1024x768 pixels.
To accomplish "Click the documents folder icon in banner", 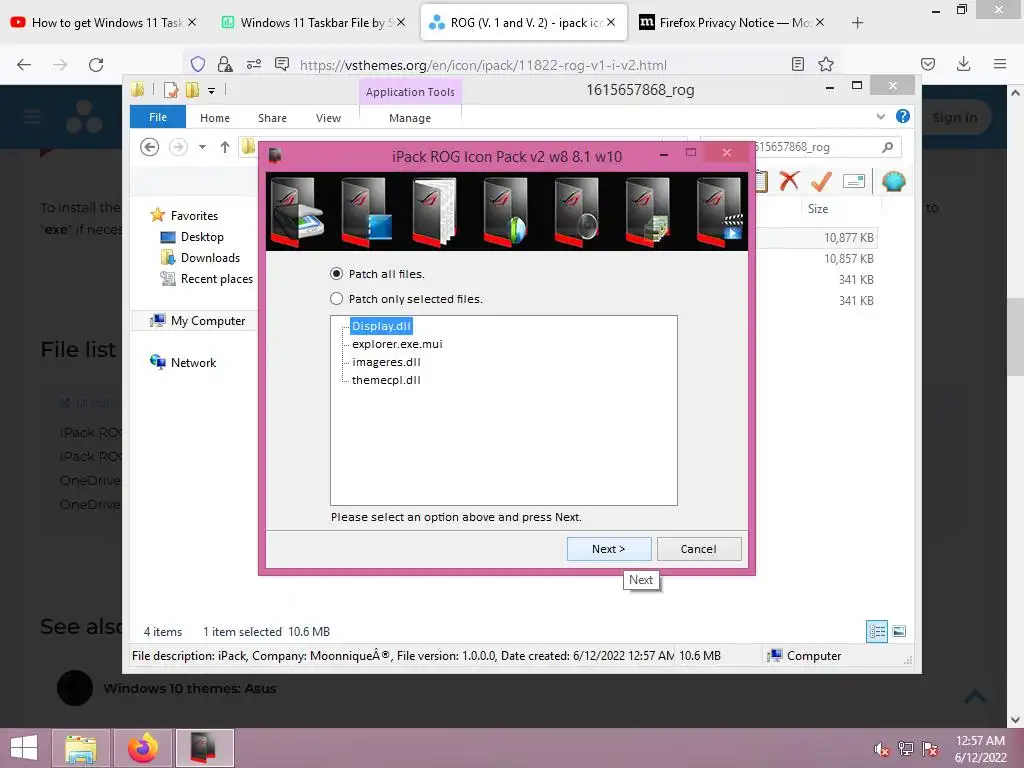I will pos(436,212).
